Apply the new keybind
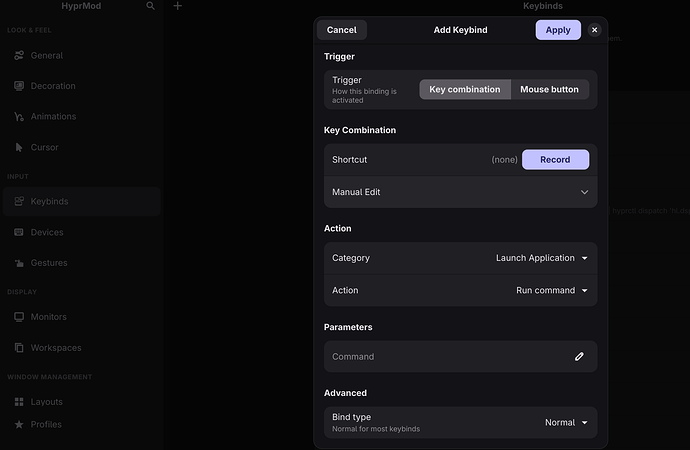The width and height of the screenshot is (690, 450). click(x=558, y=30)
